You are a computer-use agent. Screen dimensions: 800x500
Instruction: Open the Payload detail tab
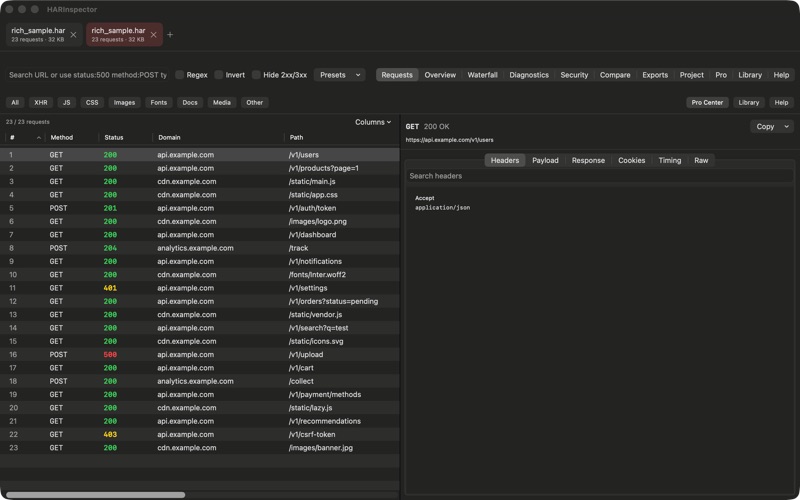[545, 160]
